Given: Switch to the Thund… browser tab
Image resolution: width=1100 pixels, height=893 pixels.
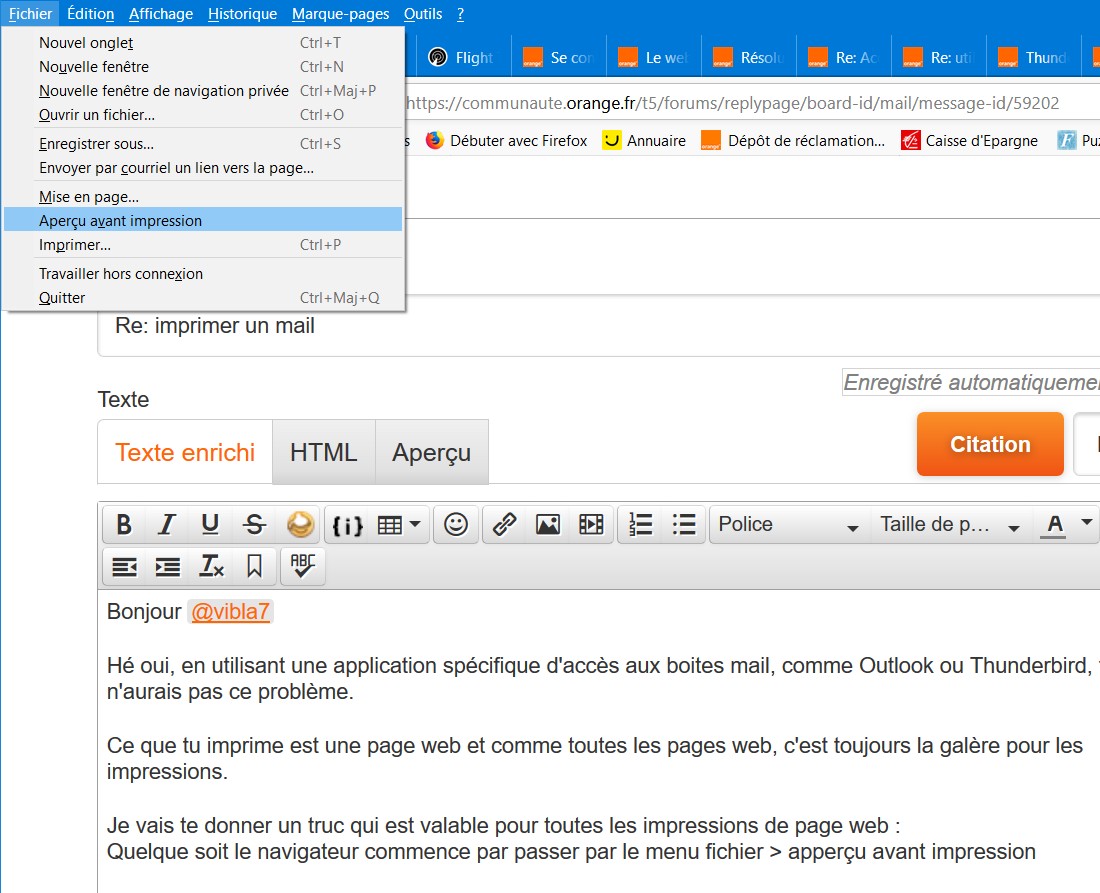Looking at the screenshot, I should (1035, 57).
